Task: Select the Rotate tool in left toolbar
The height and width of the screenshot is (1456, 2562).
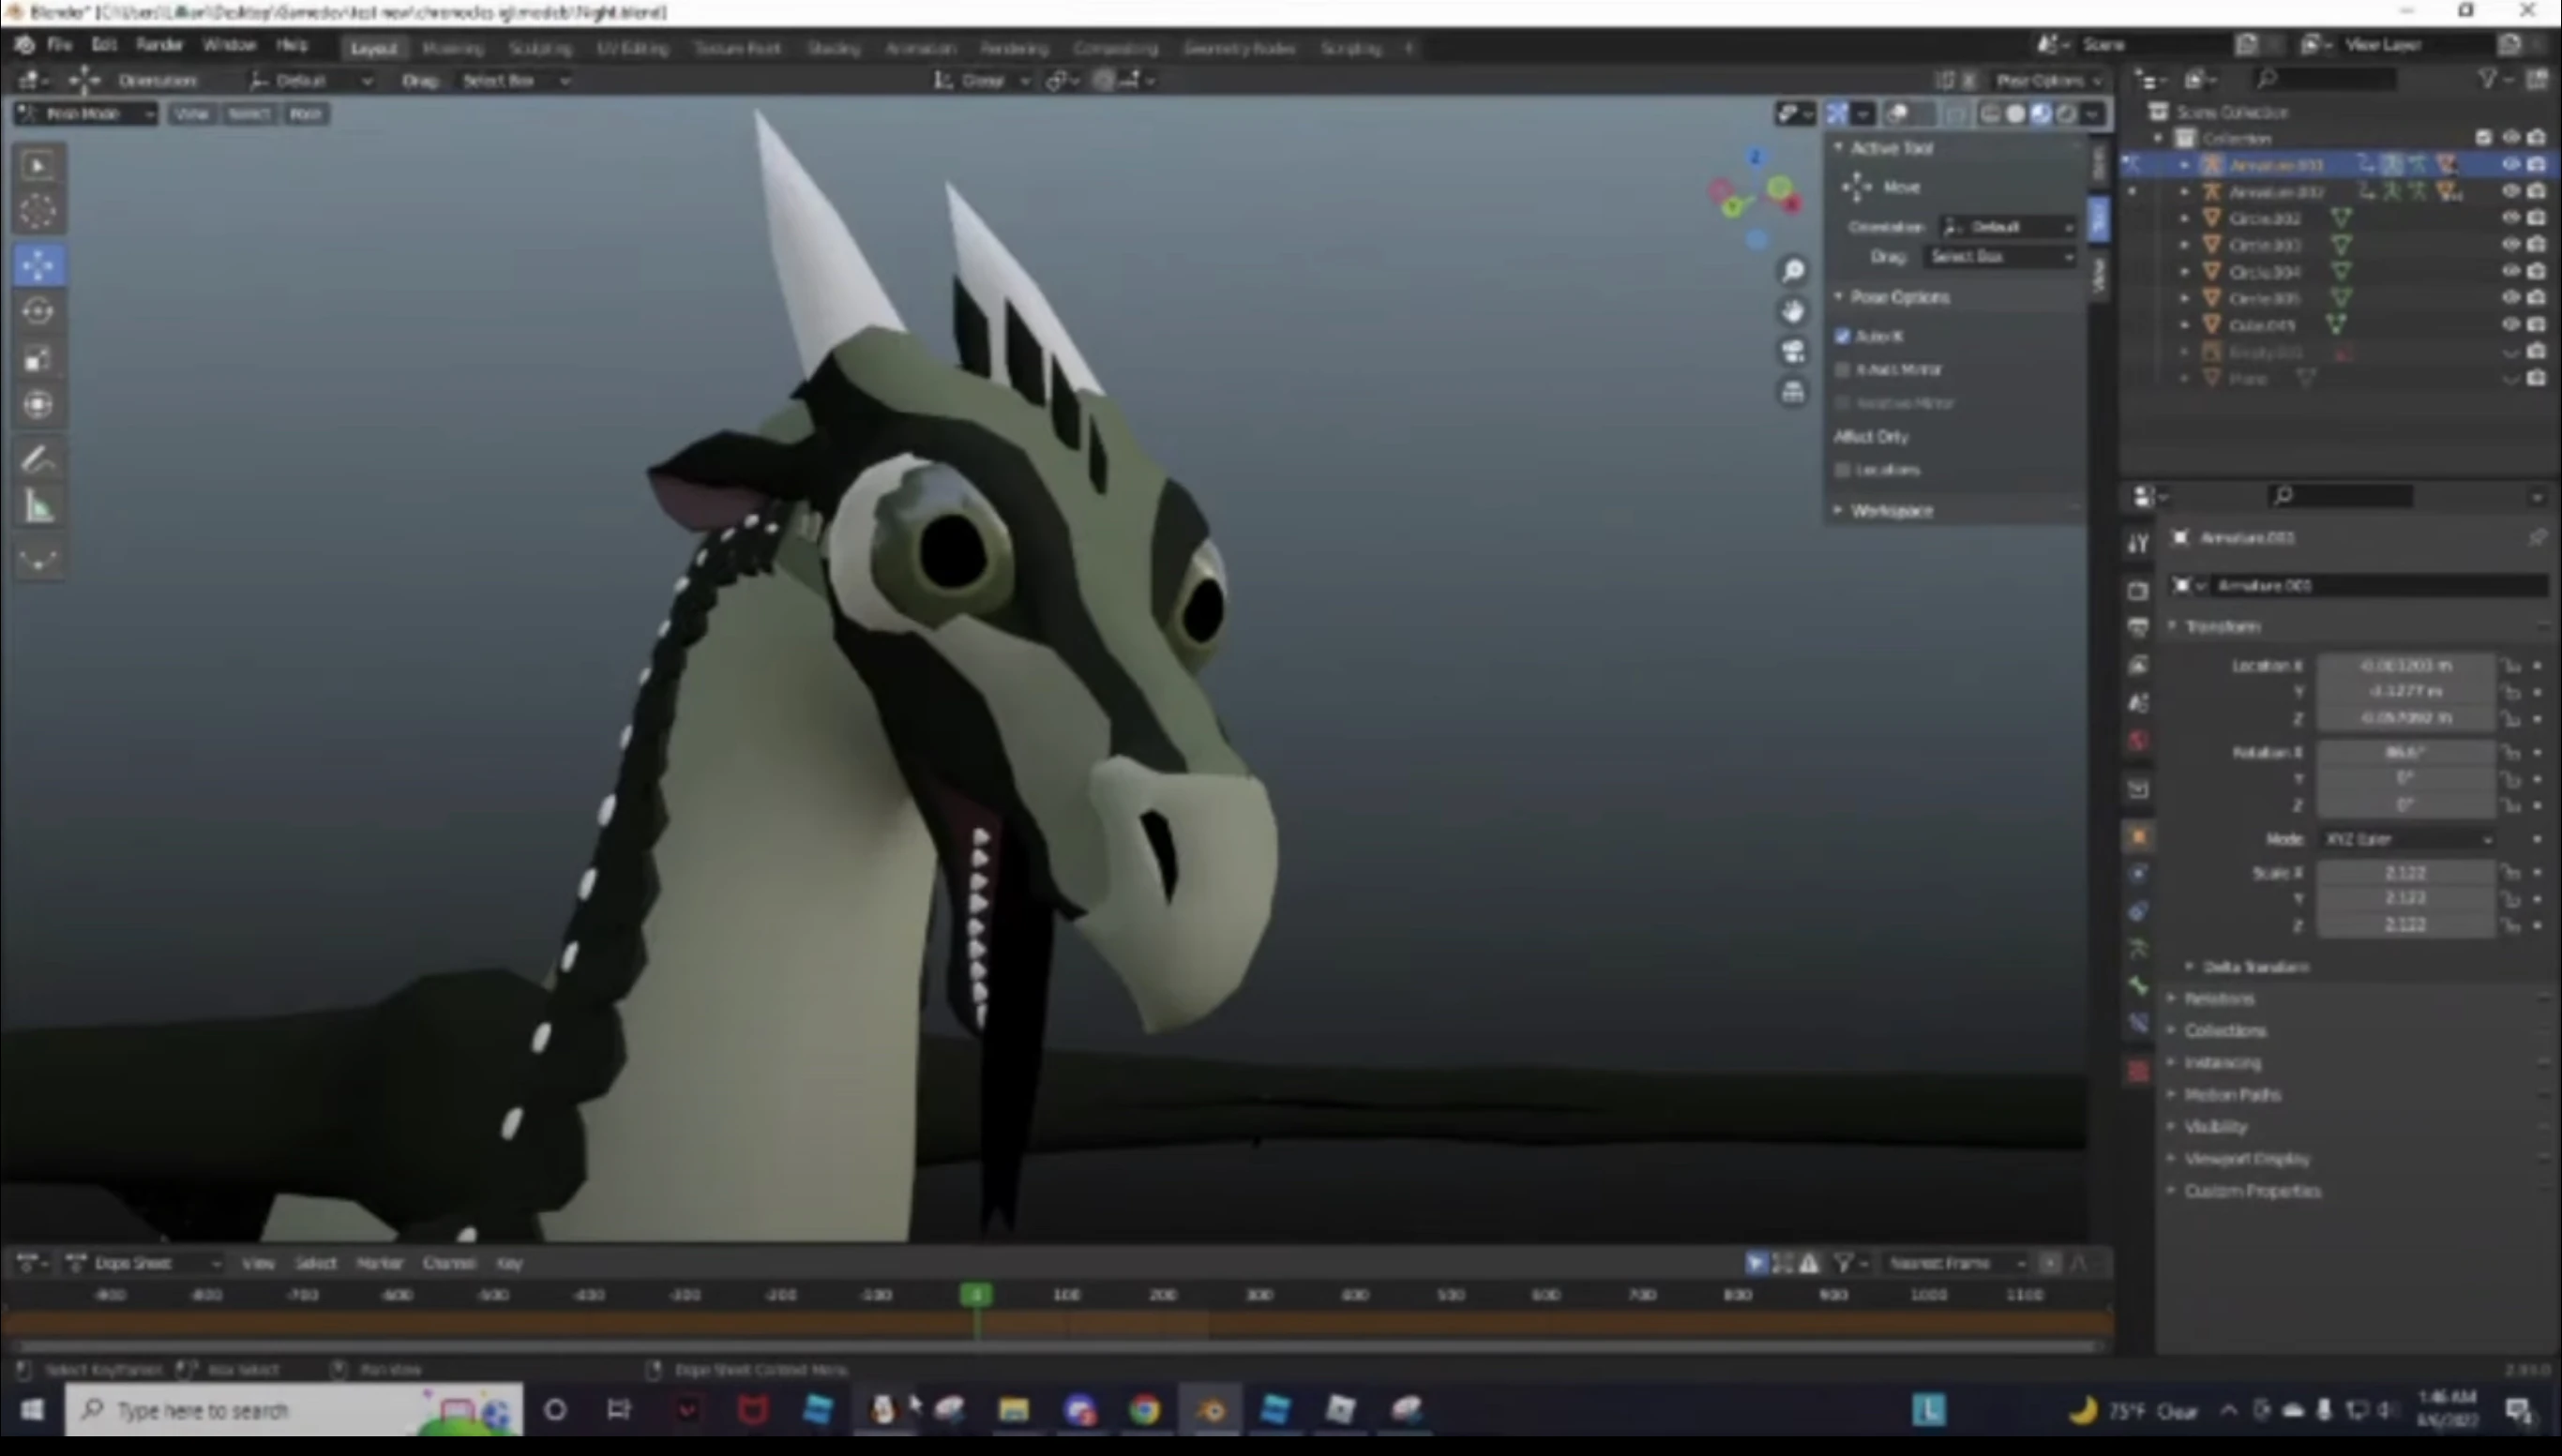Action: pos(38,311)
